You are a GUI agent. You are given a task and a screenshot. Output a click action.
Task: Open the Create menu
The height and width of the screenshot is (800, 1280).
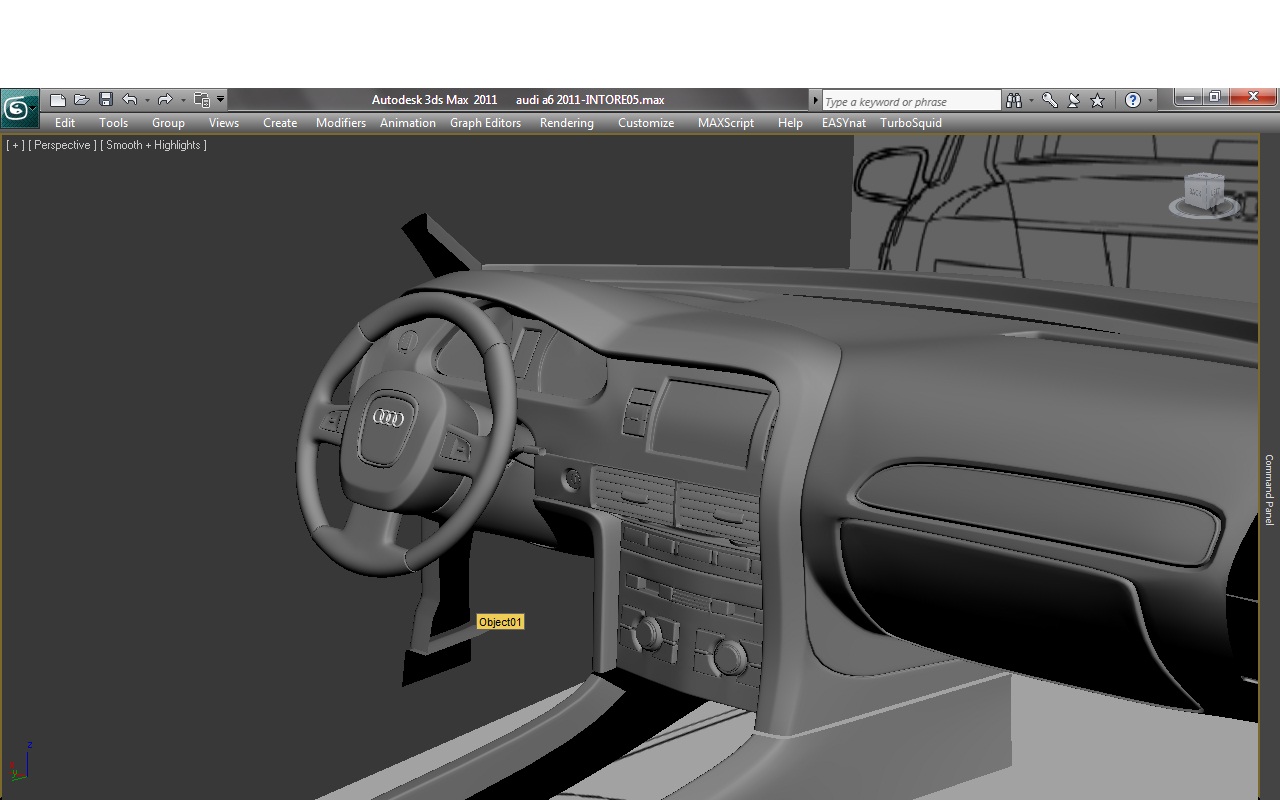coord(280,123)
